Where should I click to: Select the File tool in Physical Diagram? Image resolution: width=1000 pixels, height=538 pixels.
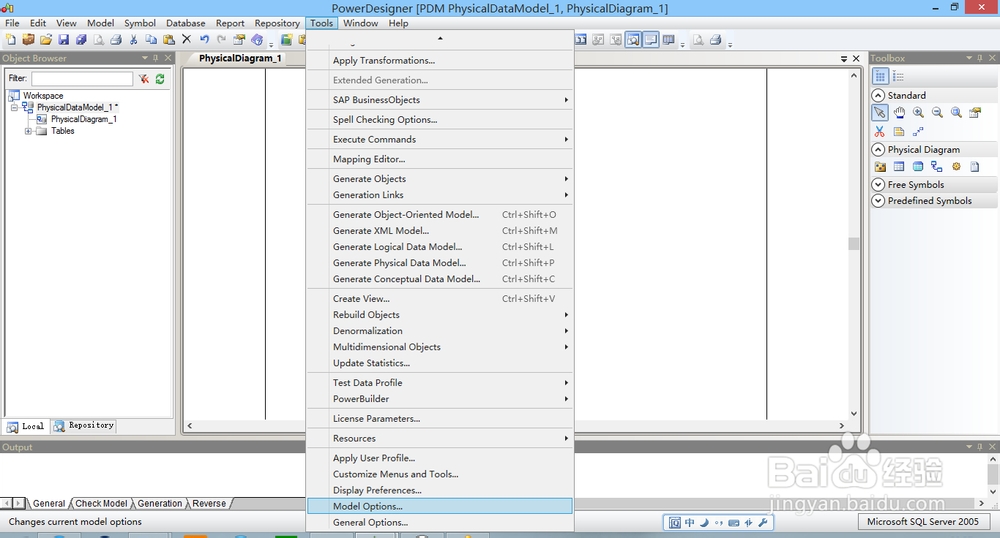(974, 166)
